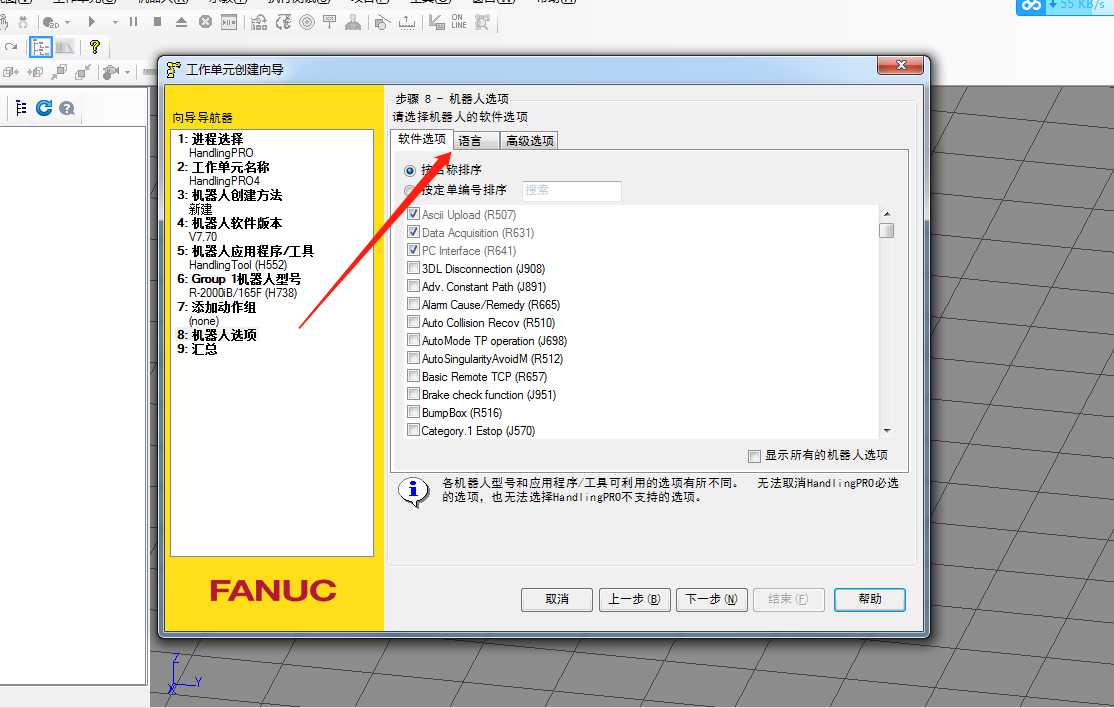Open the Run Panel toolbar icon
This screenshot has height=708, width=1114.
(x=229, y=22)
